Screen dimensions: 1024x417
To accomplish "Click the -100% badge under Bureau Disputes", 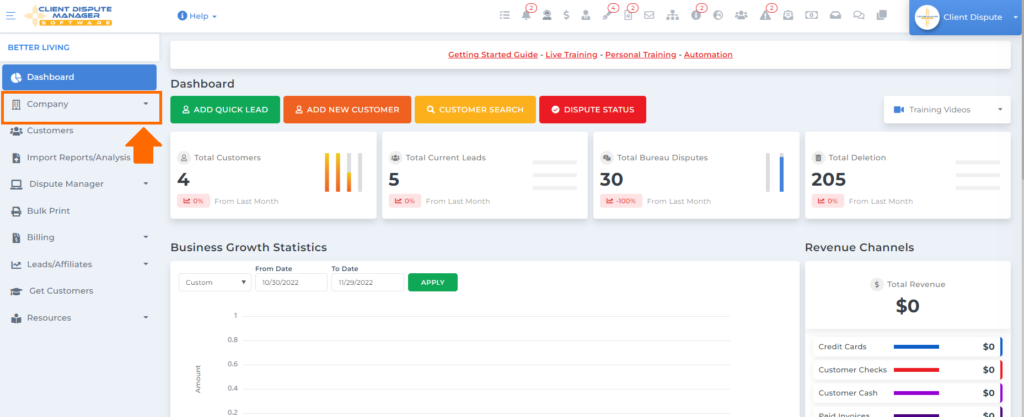I will (621, 201).
